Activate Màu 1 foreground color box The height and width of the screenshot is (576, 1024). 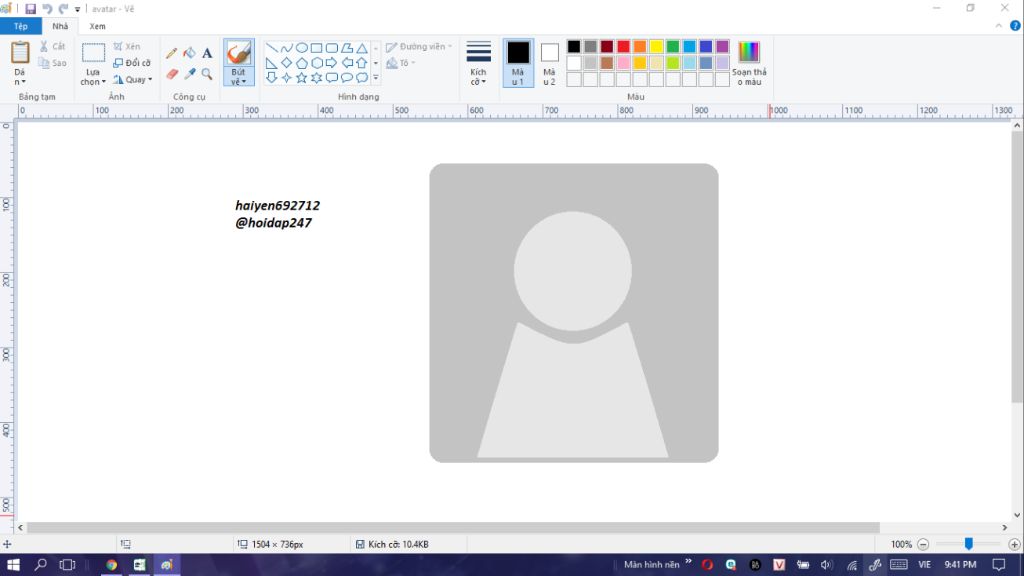pyautogui.click(x=518, y=63)
